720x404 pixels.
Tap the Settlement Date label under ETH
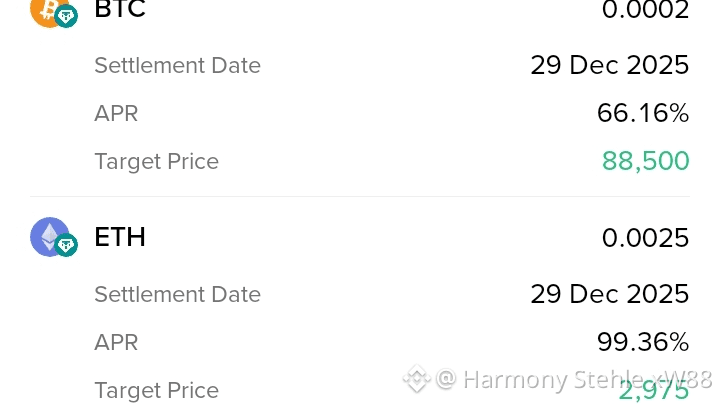click(177, 294)
